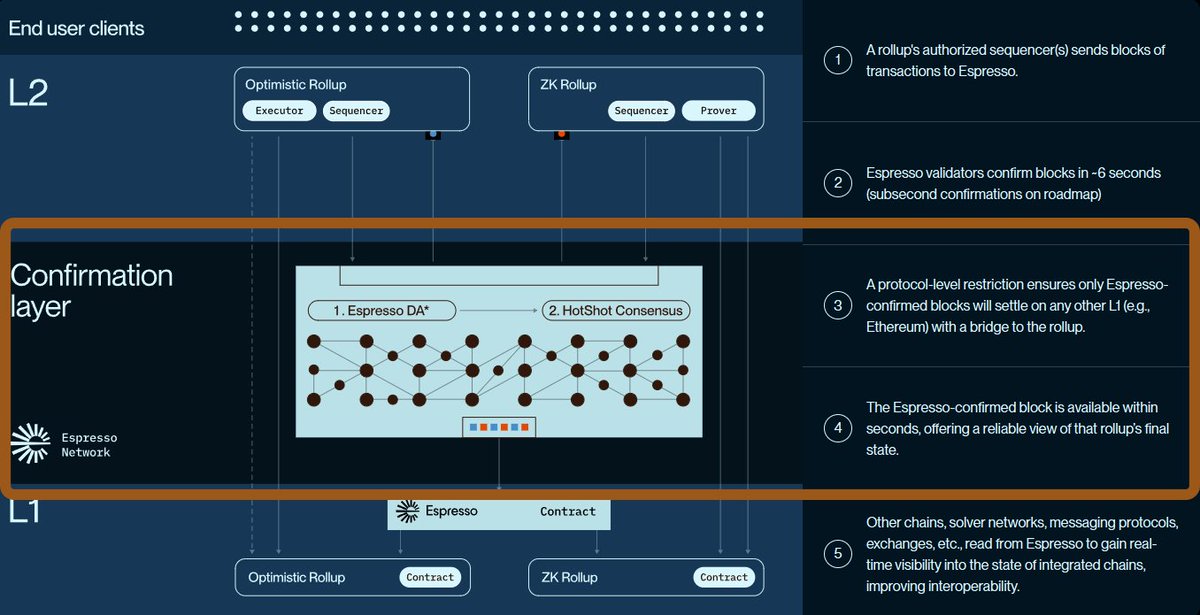
Task: Click the circled number 3 step marker
Action: point(838,306)
